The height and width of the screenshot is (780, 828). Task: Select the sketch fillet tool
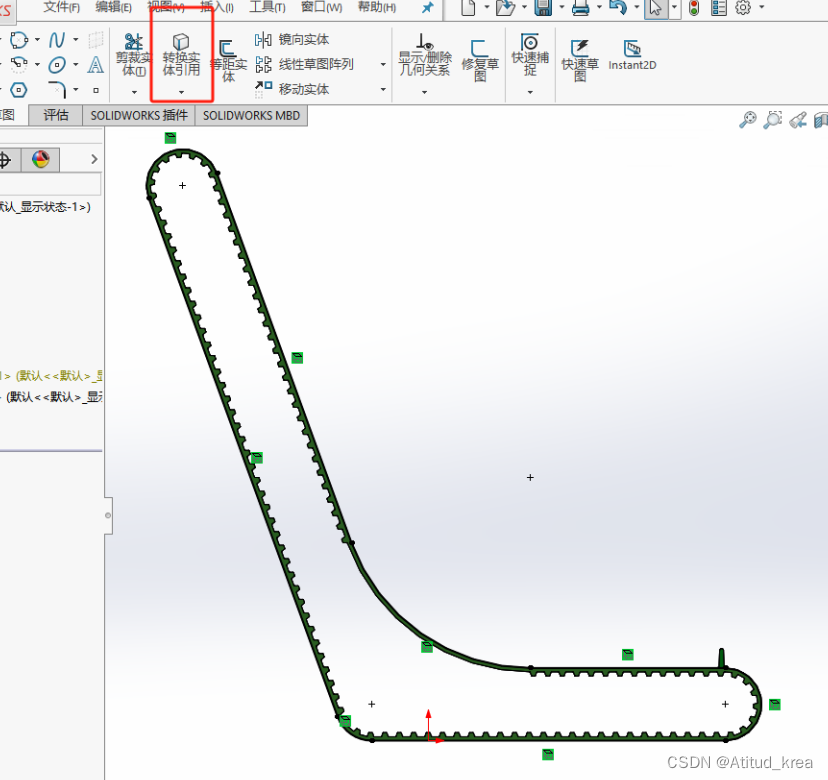pos(57,90)
